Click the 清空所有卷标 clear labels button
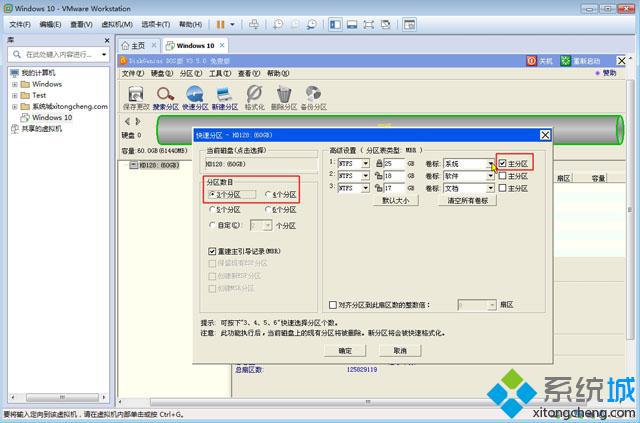Image resolution: width=640 pixels, height=423 pixels. pos(467,200)
